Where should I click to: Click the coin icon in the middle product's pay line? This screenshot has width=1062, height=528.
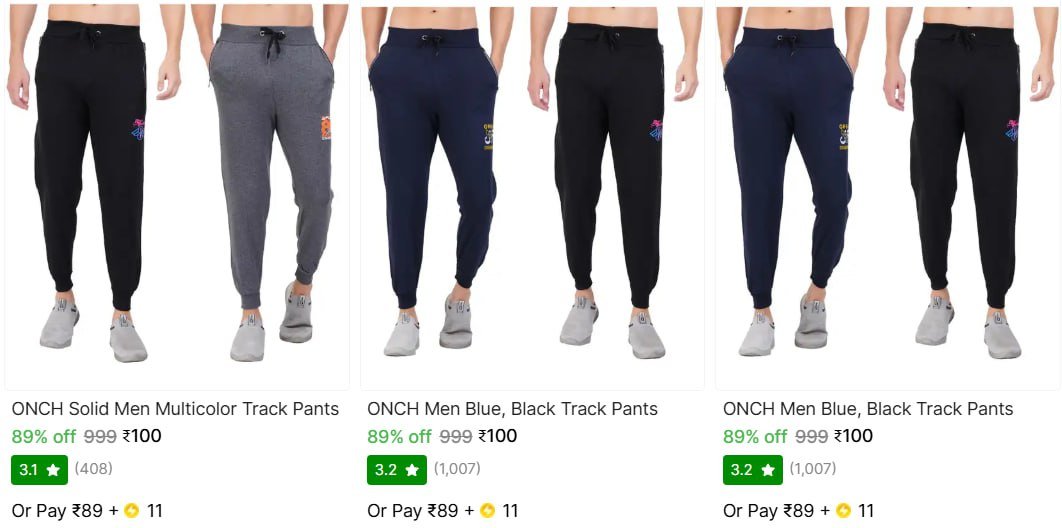[x=488, y=510]
